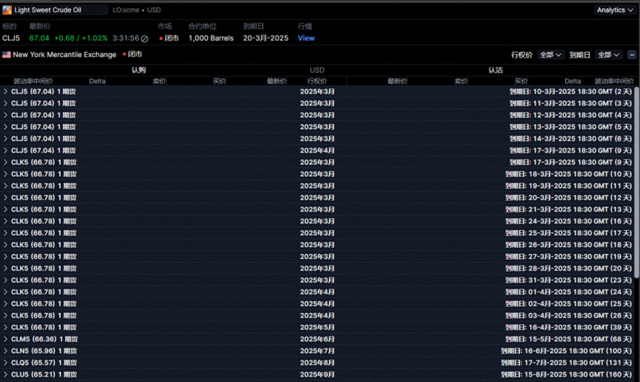Click the 到期日: 16-6月-2025 (100 天) text

(567, 351)
